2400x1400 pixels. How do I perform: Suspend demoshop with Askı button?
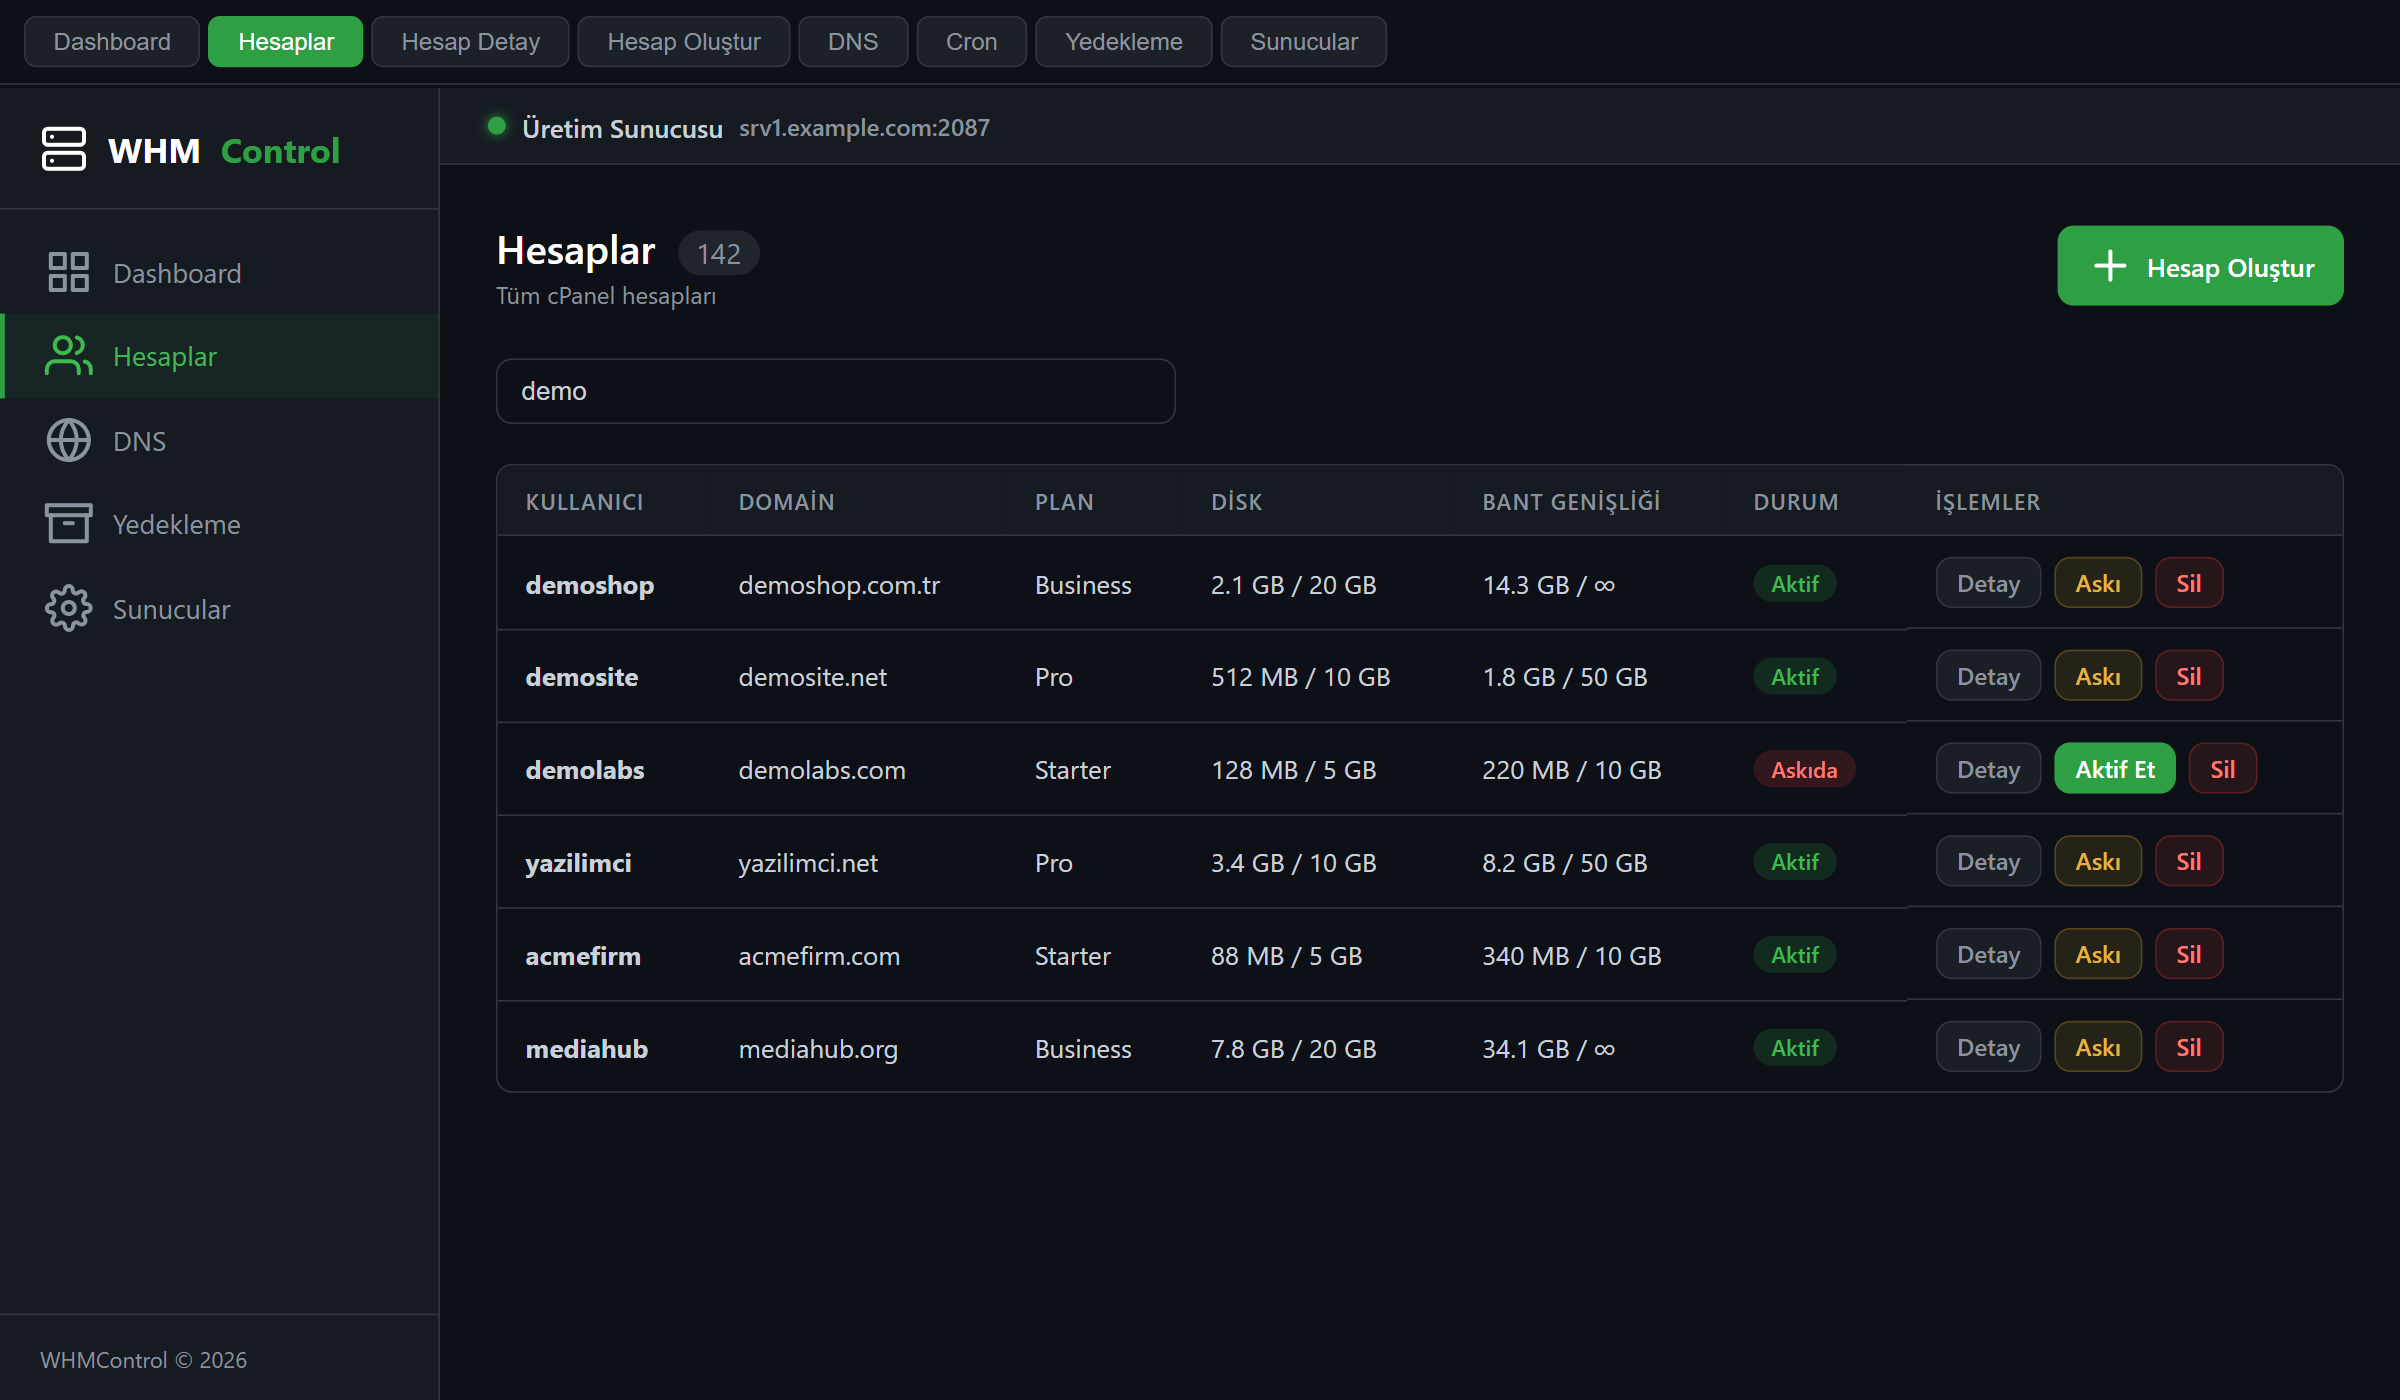(x=2097, y=583)
